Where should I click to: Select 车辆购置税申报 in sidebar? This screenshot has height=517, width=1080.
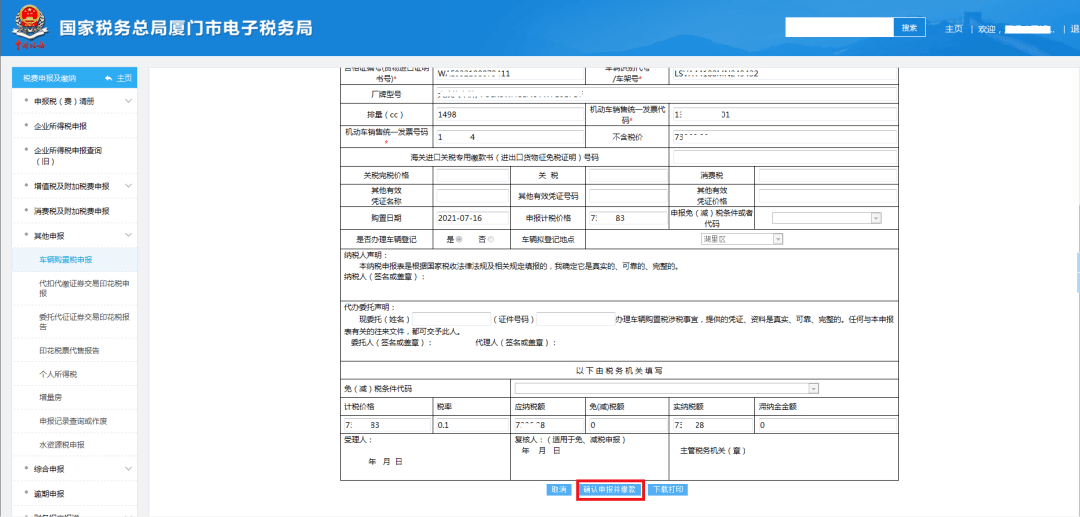click(66, 260)
